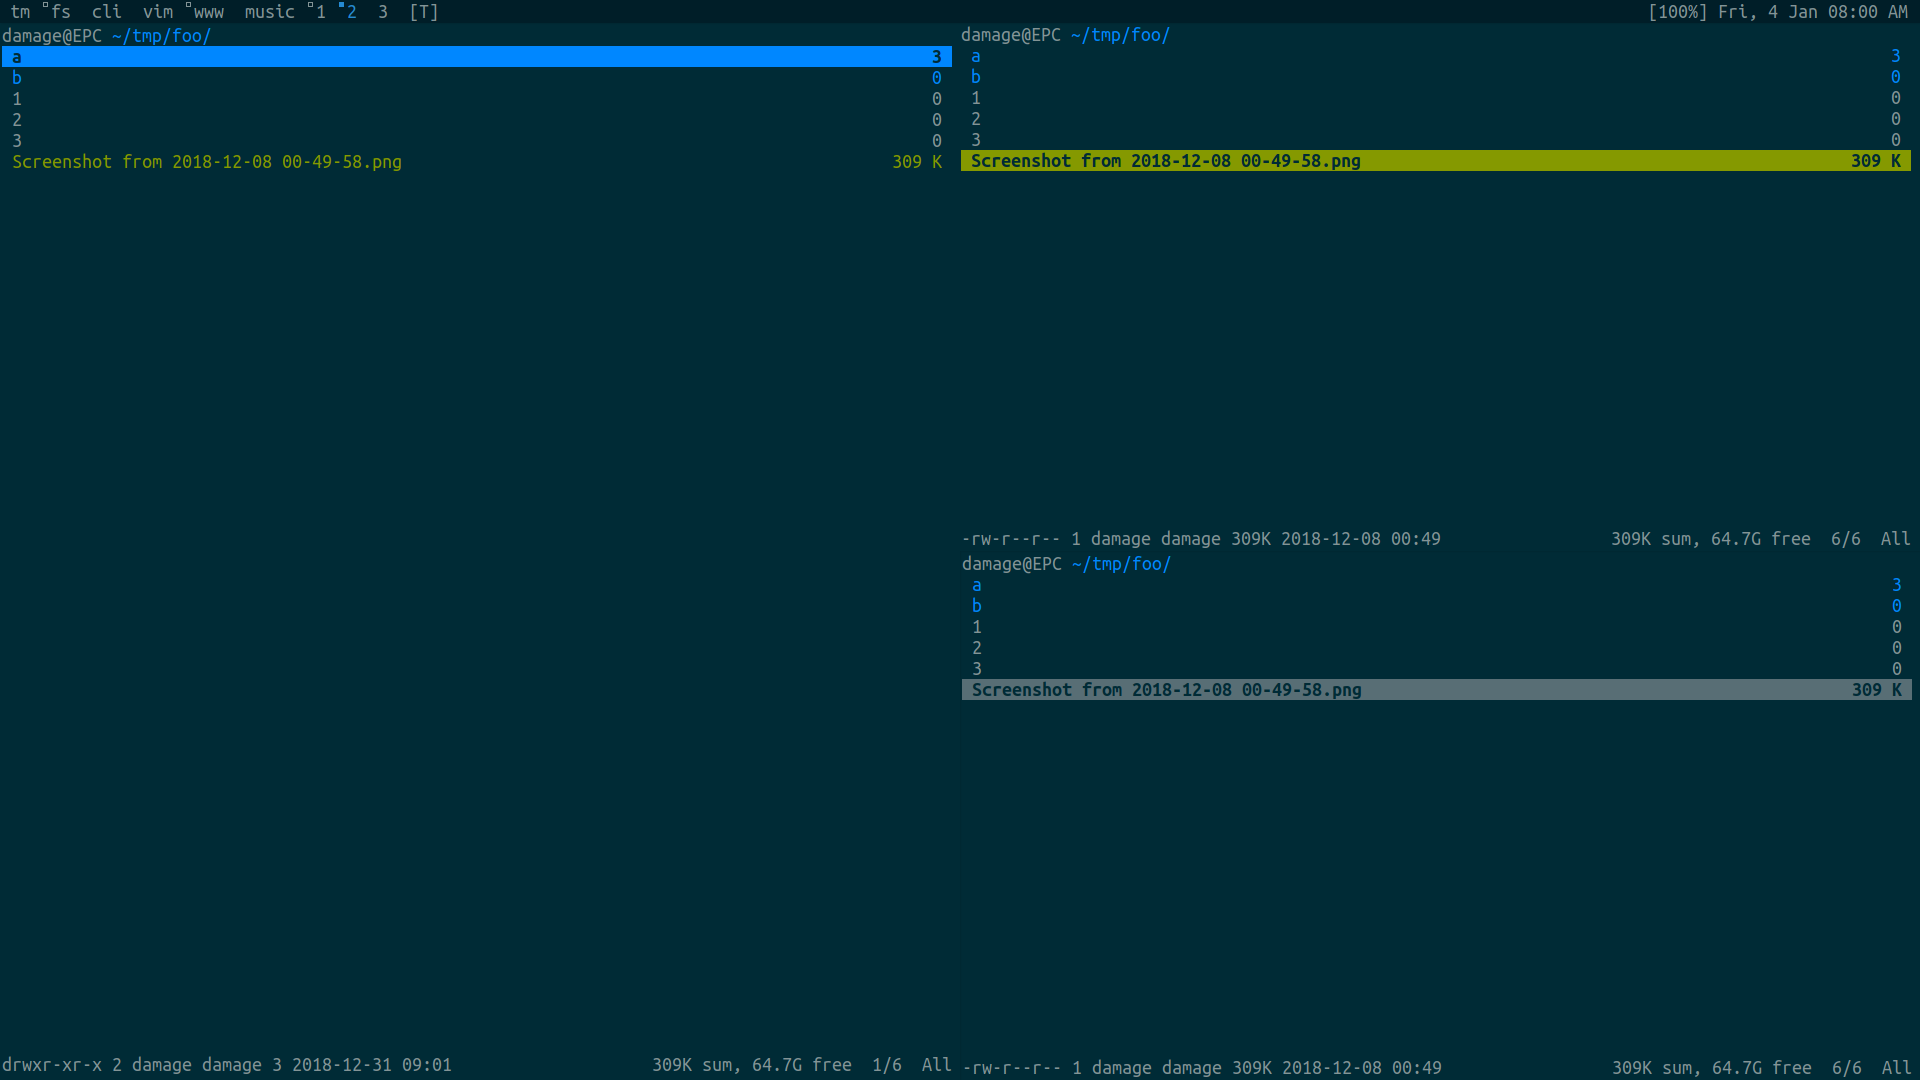This screenshot has height=1080, width=1920.
Task: Click the [100%] battery indicator
Action: click(x=1677, y=12)
